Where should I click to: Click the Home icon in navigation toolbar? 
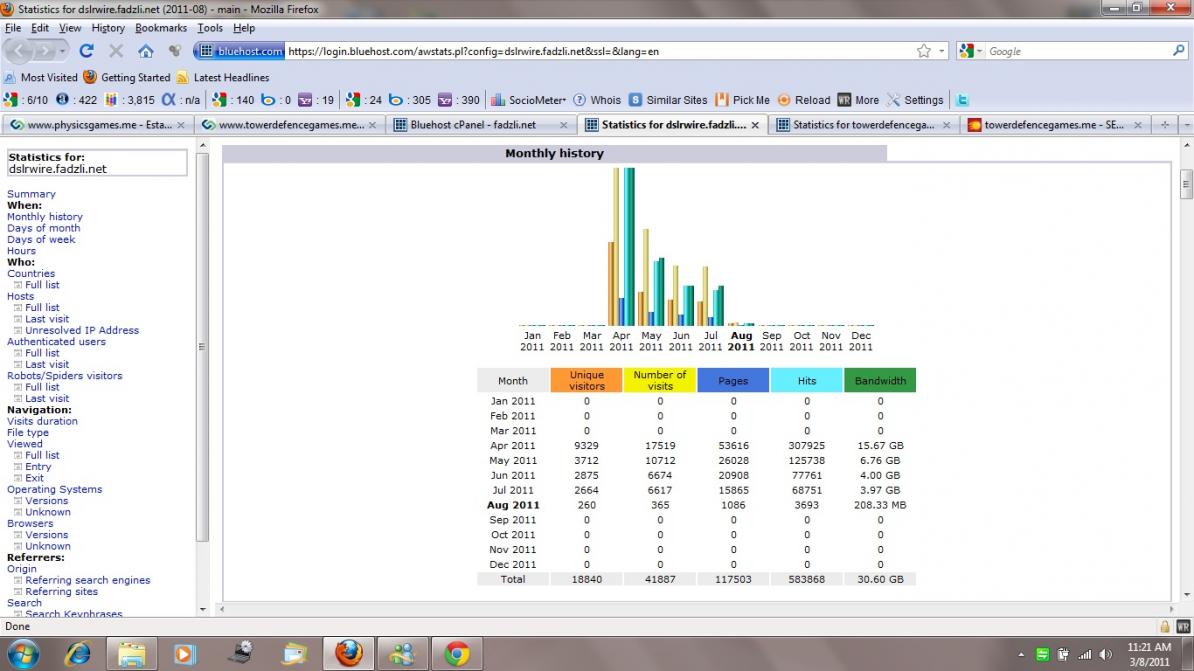click(x=146, y=51)
